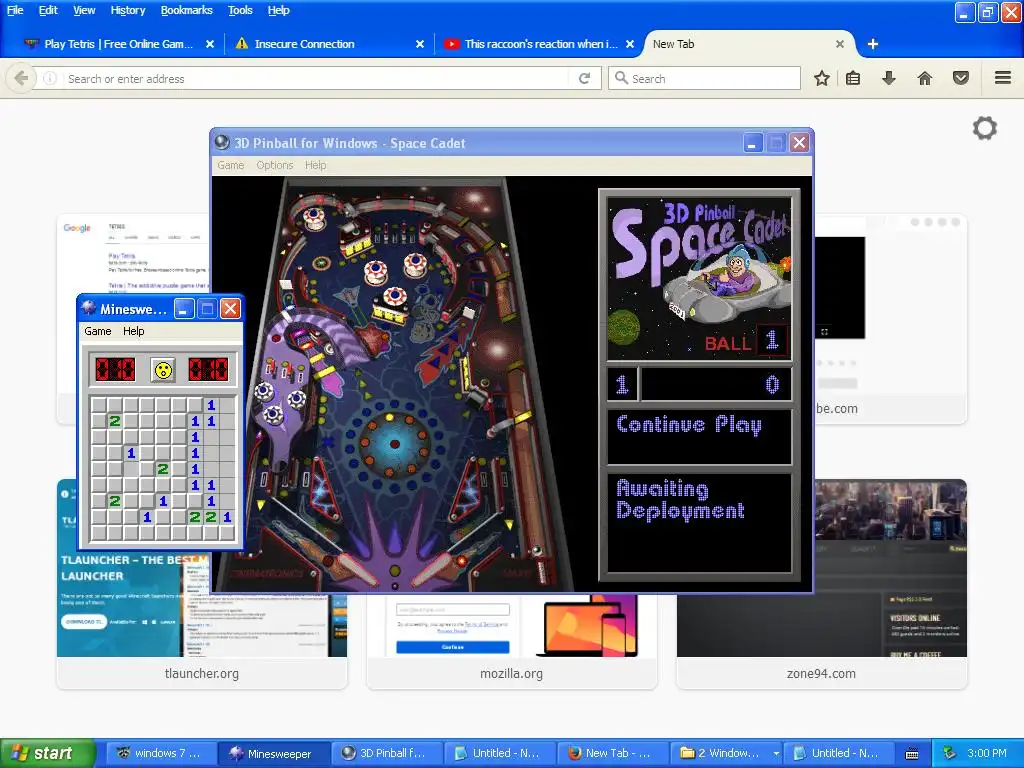Click the Minesweeper timer display
The height and width of the screenshot is (768, 1024).
(208, 370)
